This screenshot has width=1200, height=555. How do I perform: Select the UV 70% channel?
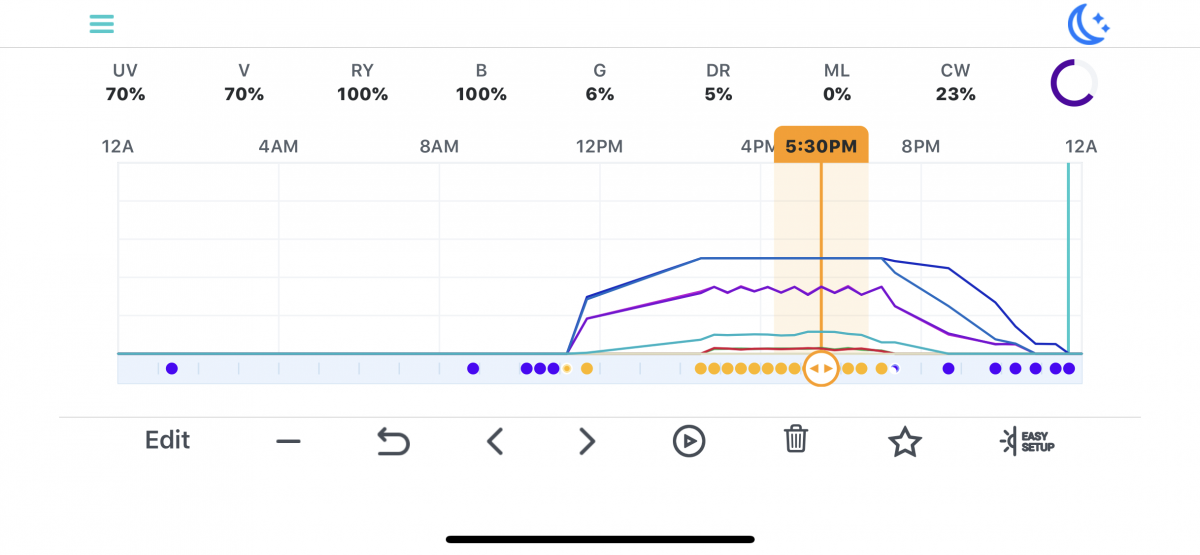tap(125, 83)
